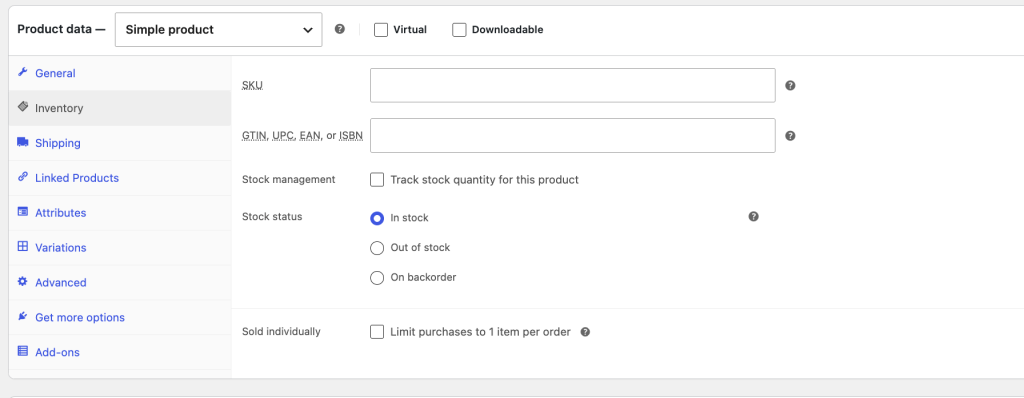Check Limit purchases to 1 item per order
This screenshot has width=1024, height=398.
click(377, 332)
